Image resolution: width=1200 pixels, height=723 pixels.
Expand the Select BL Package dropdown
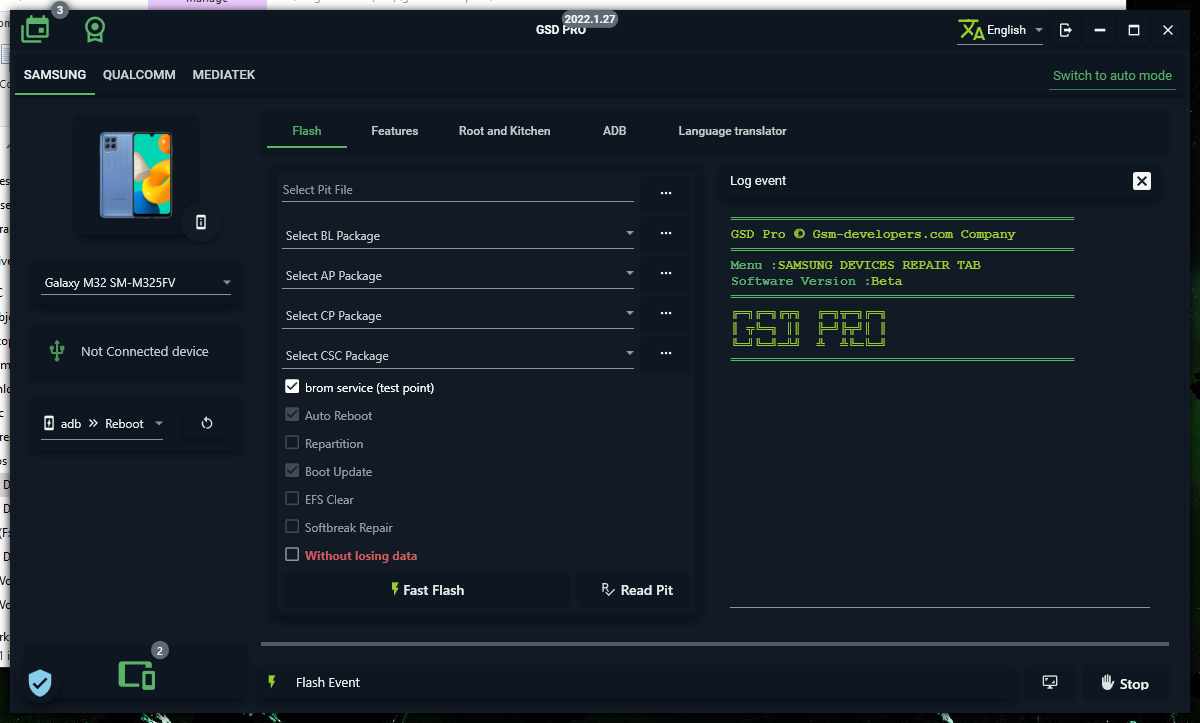click(458, 235)
